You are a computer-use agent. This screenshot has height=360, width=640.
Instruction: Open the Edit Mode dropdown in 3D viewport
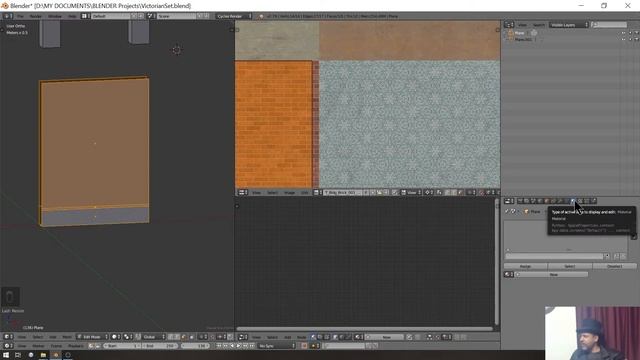coord(93,337)
